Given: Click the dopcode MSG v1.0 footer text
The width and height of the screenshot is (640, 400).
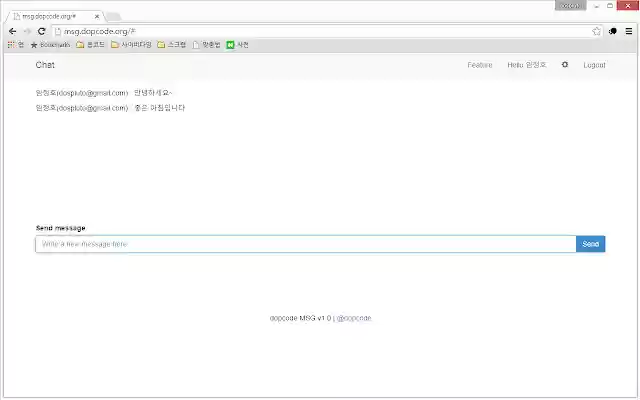Looking at the screenshot, I should coord(300,318).
